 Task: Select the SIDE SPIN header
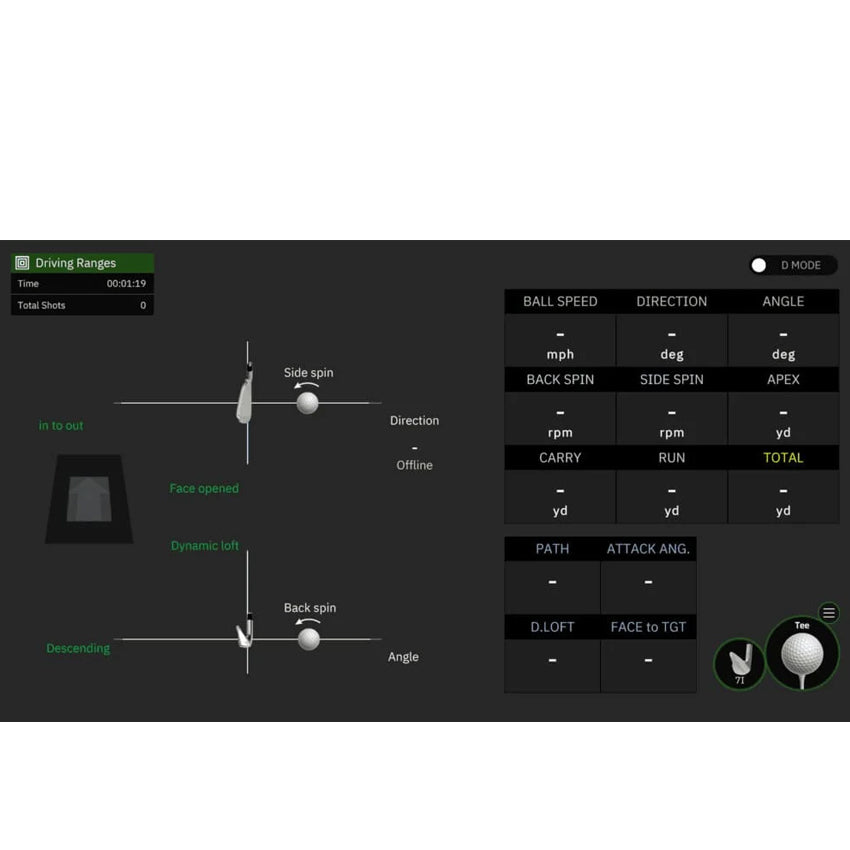pos(672,379)
